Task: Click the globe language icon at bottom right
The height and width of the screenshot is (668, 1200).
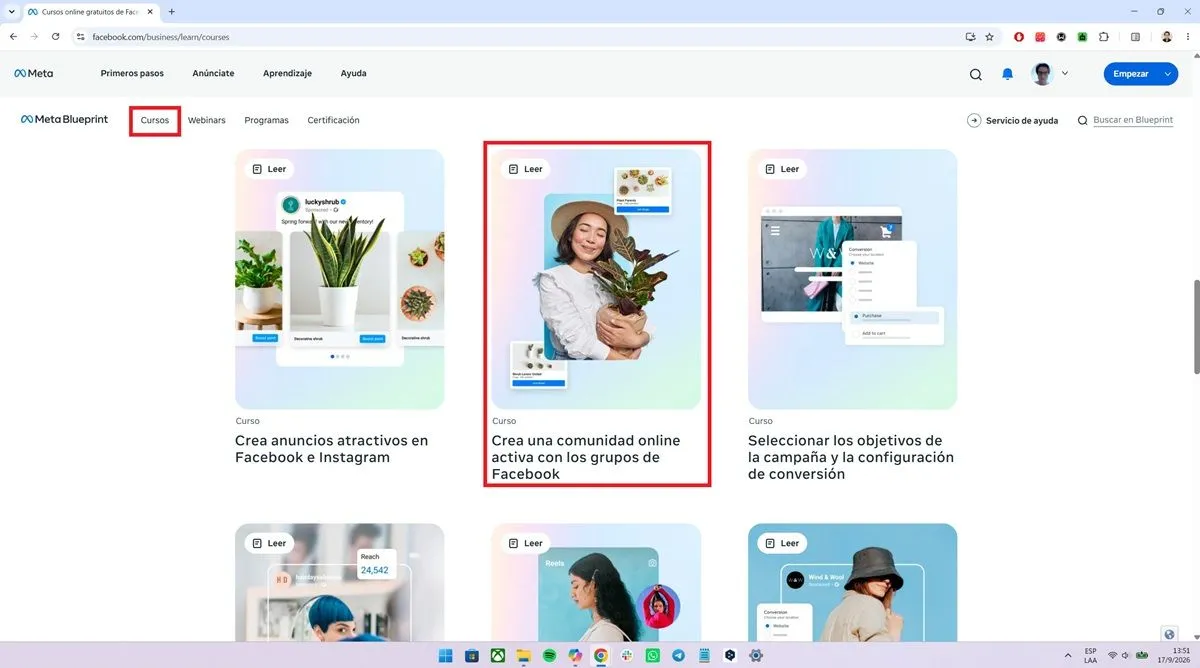Action: pyautogui.click(x=1170, y=634)
